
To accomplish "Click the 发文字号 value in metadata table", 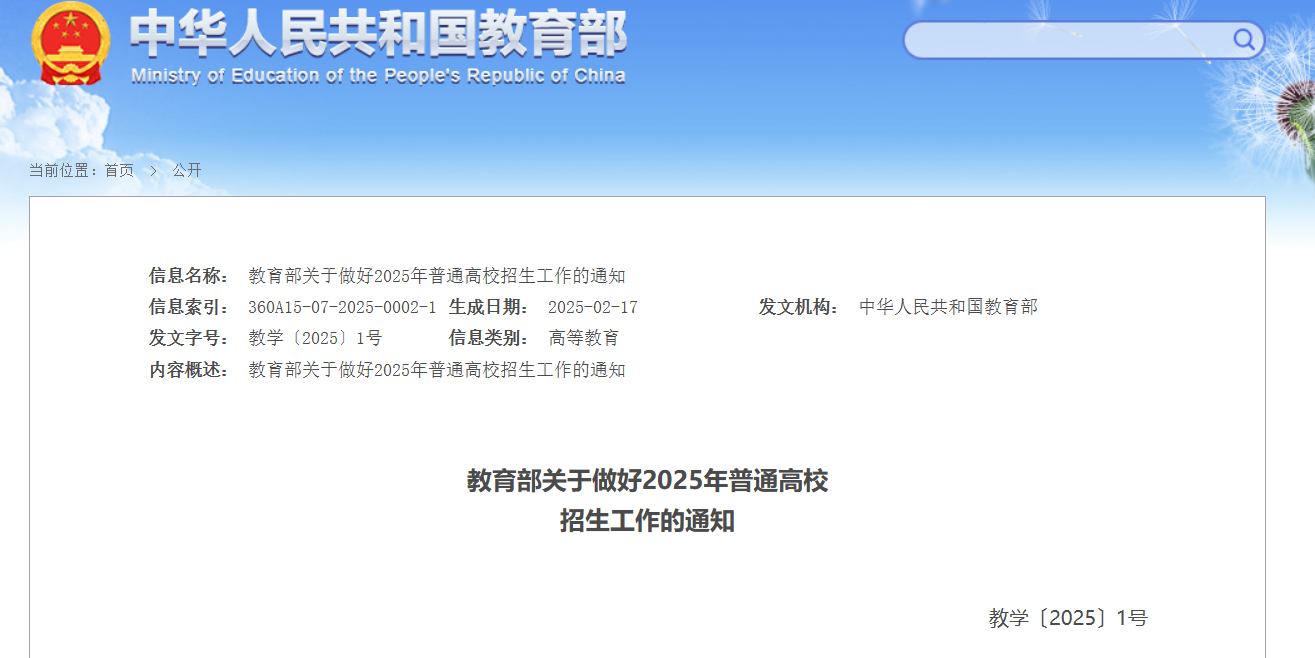I will (315, 338).
